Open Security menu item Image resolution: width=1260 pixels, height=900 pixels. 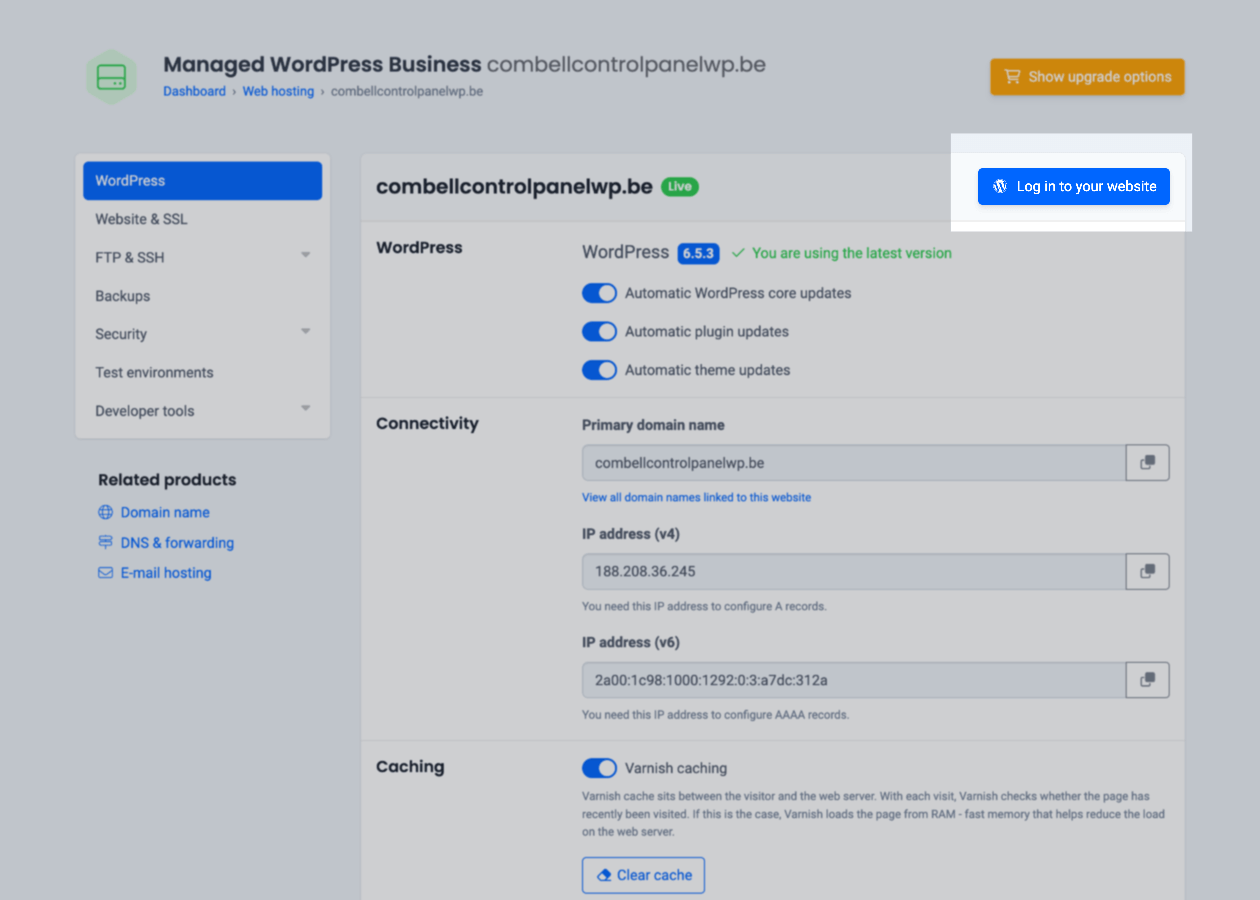coord(121,334)
